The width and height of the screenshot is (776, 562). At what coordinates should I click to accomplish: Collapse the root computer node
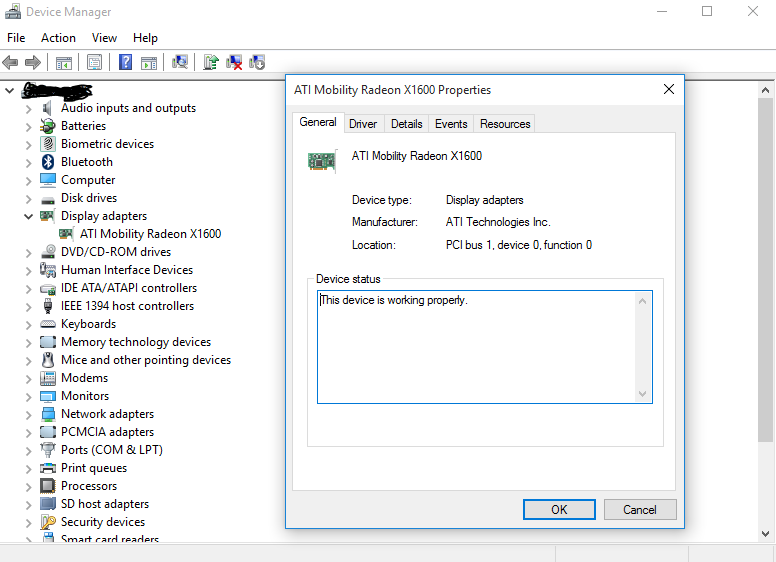[x=9, y=91]
